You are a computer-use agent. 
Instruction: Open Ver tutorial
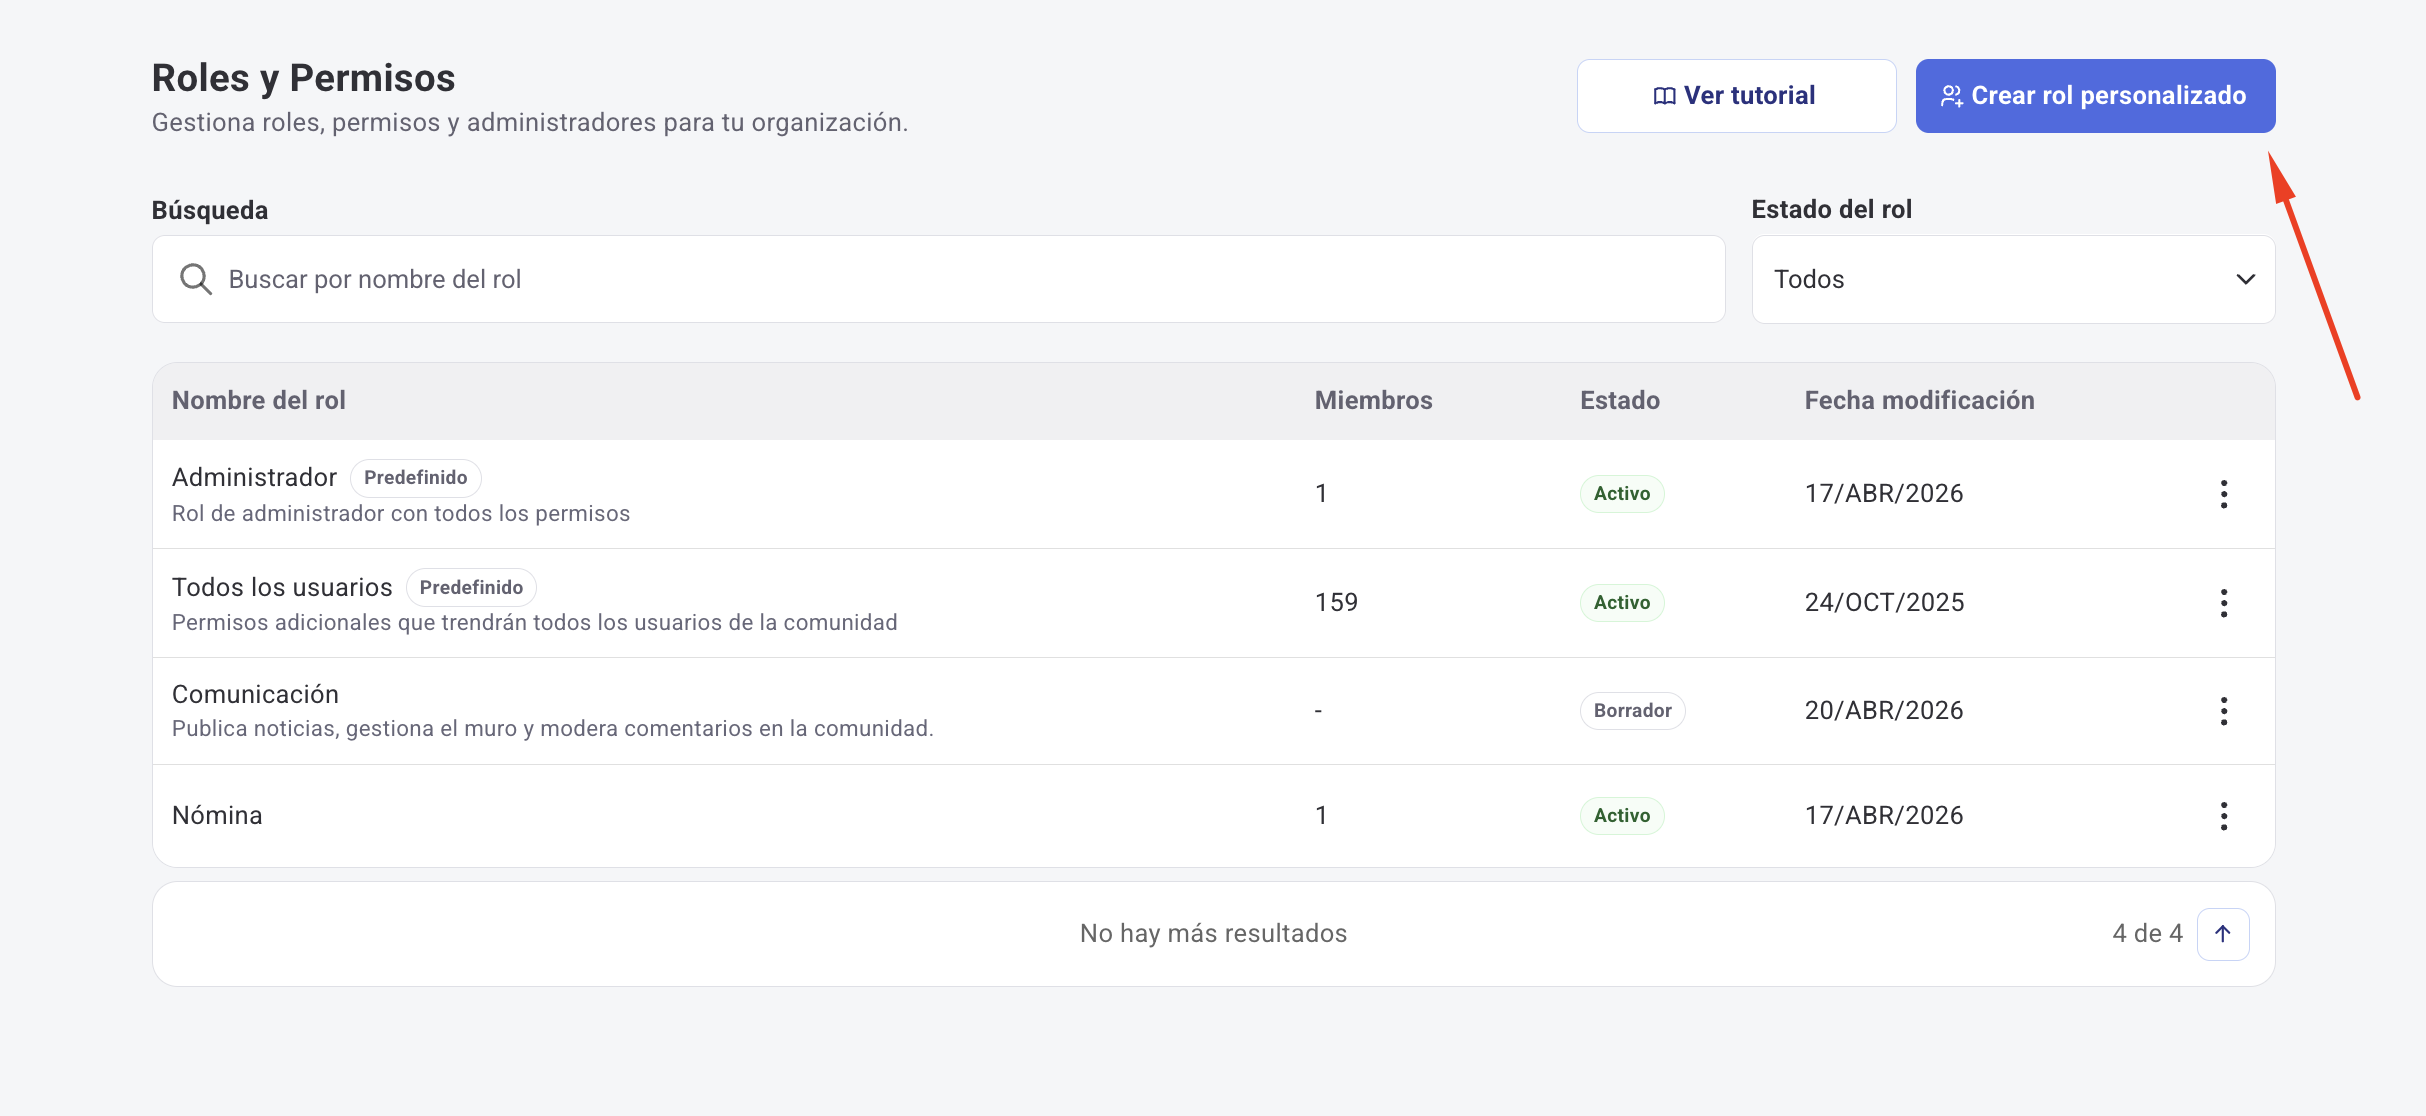[1736, 95]
